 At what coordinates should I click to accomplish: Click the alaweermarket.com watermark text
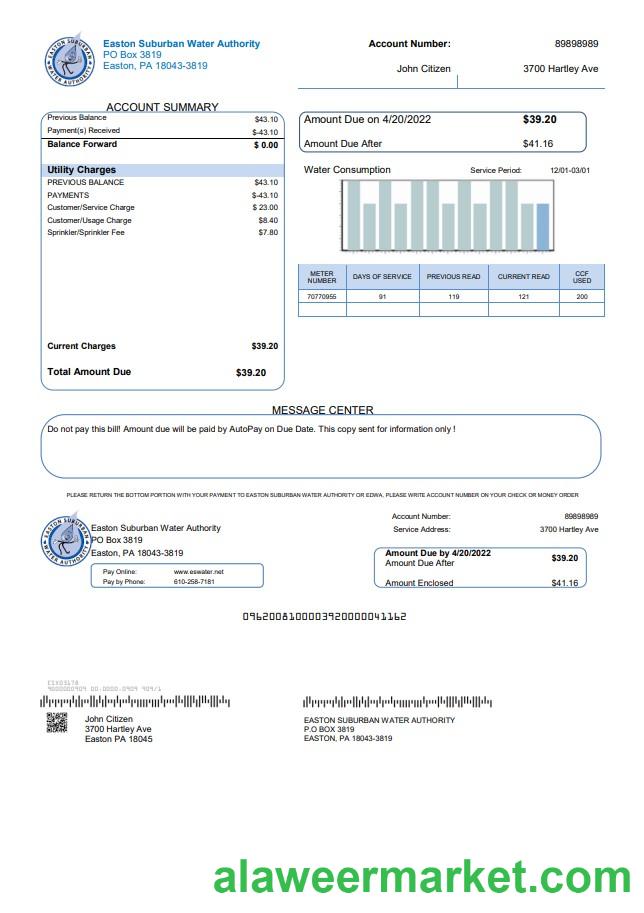[421, 878]
